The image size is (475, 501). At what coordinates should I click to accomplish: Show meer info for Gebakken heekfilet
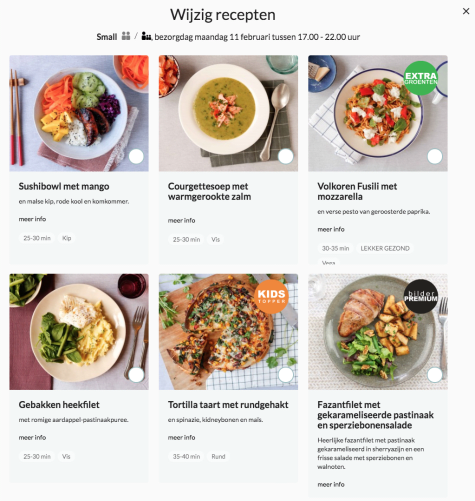point(32,437)
